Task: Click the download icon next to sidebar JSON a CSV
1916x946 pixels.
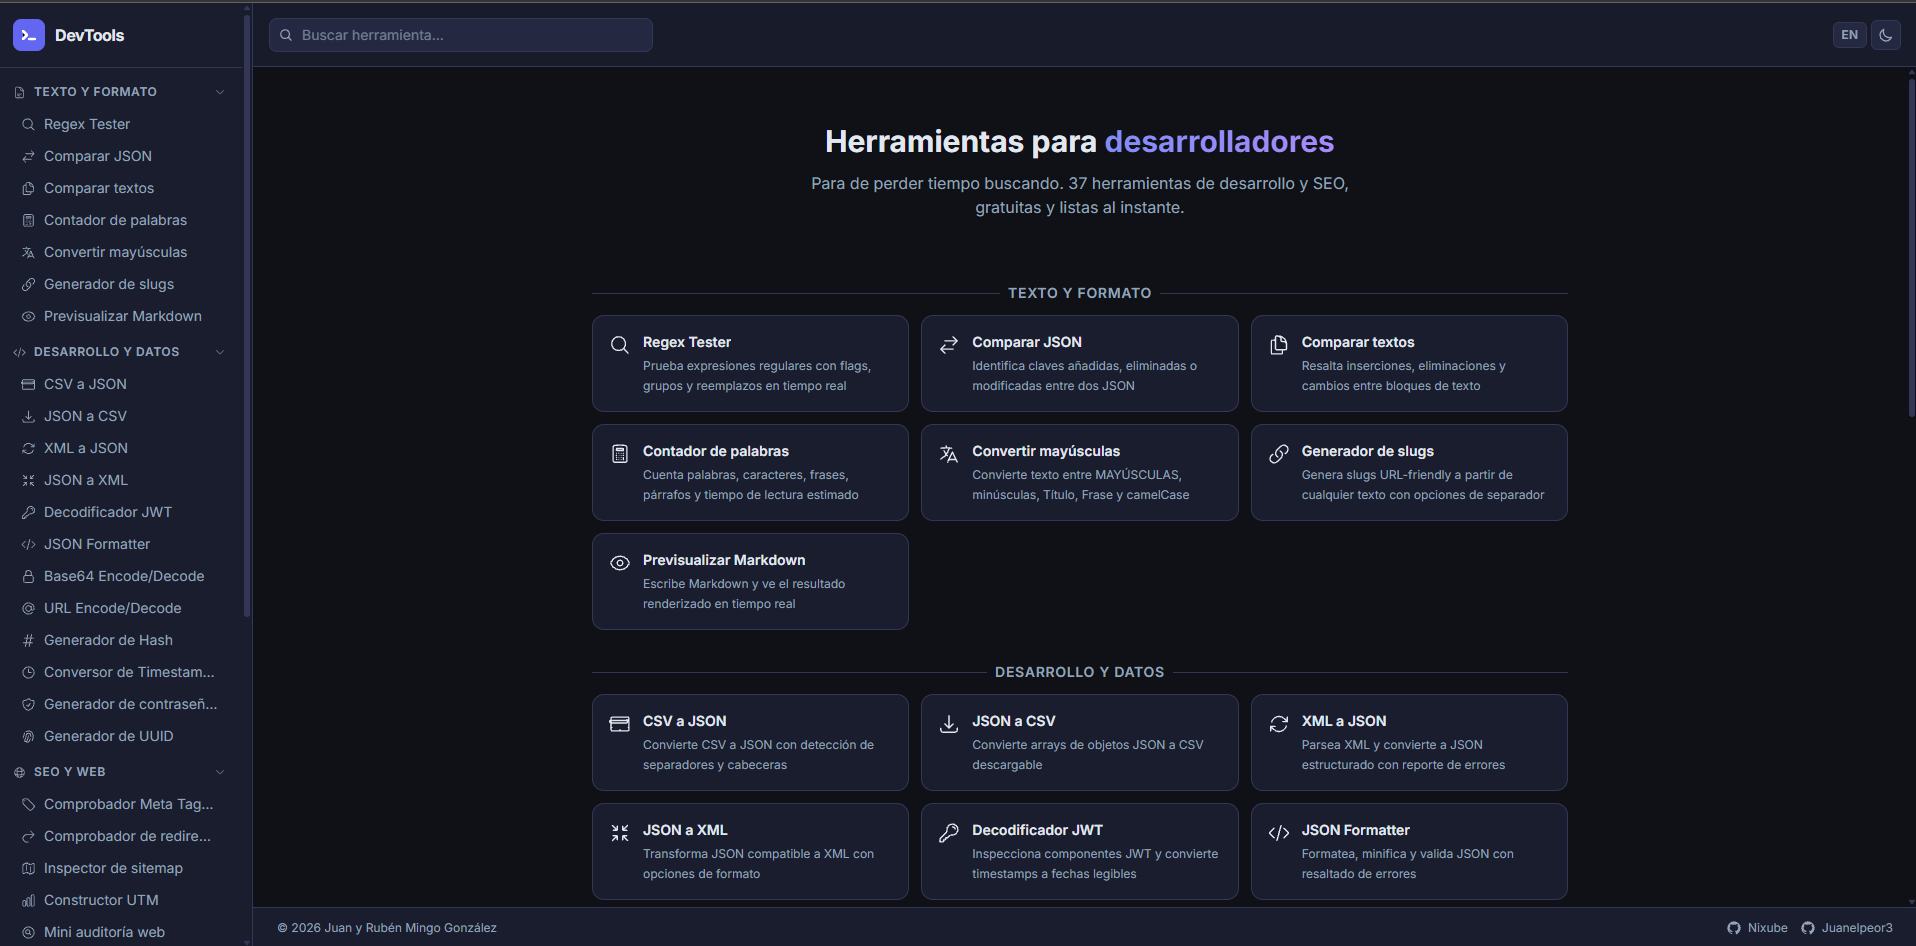Action: (x=28, y=416)
